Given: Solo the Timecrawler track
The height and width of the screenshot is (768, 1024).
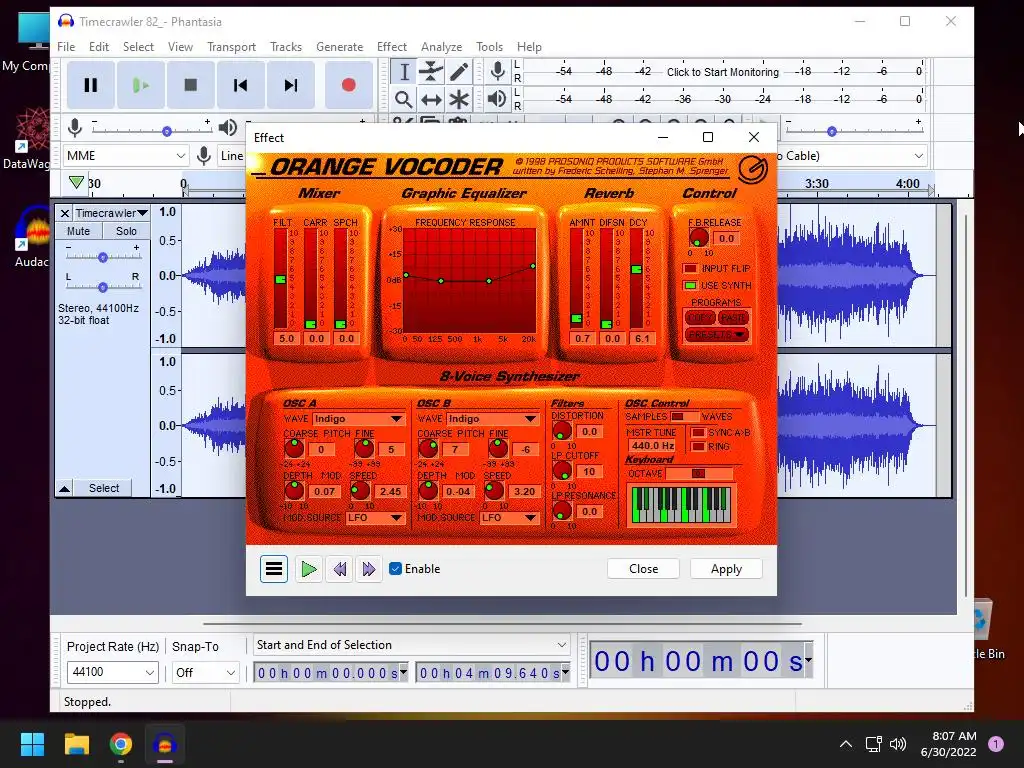Looking at the screenshot, I should 126,231.
